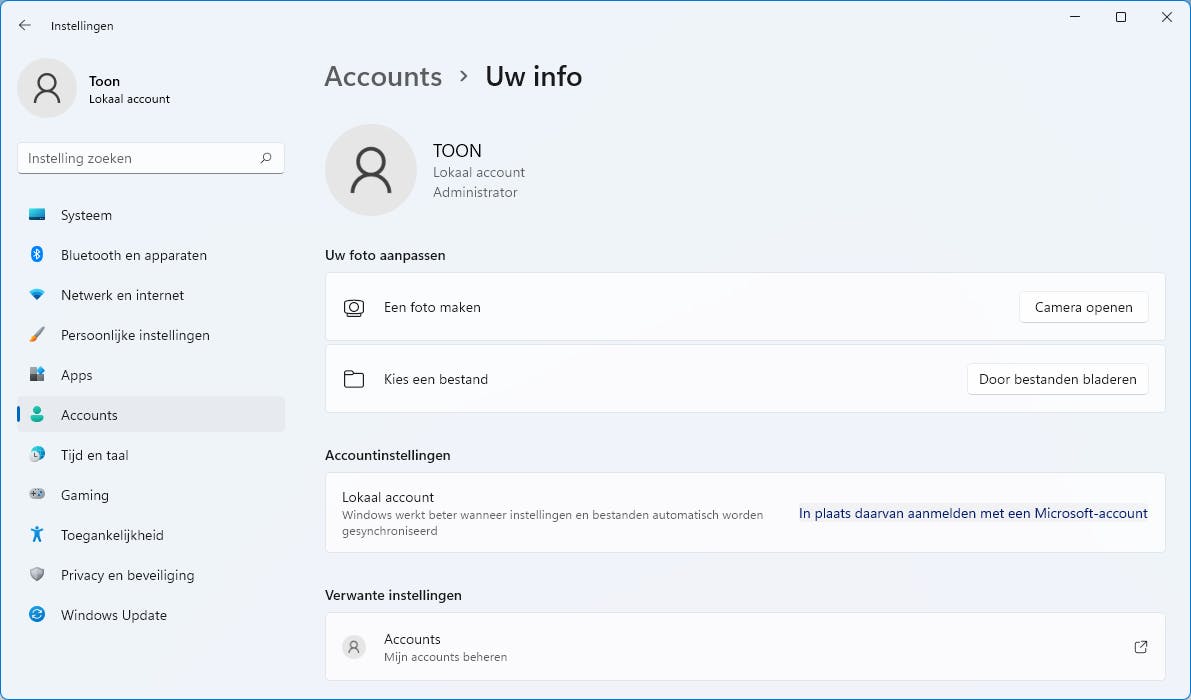
Task: Open the Apps icon in sidebar
Action: tap(37, 375)
